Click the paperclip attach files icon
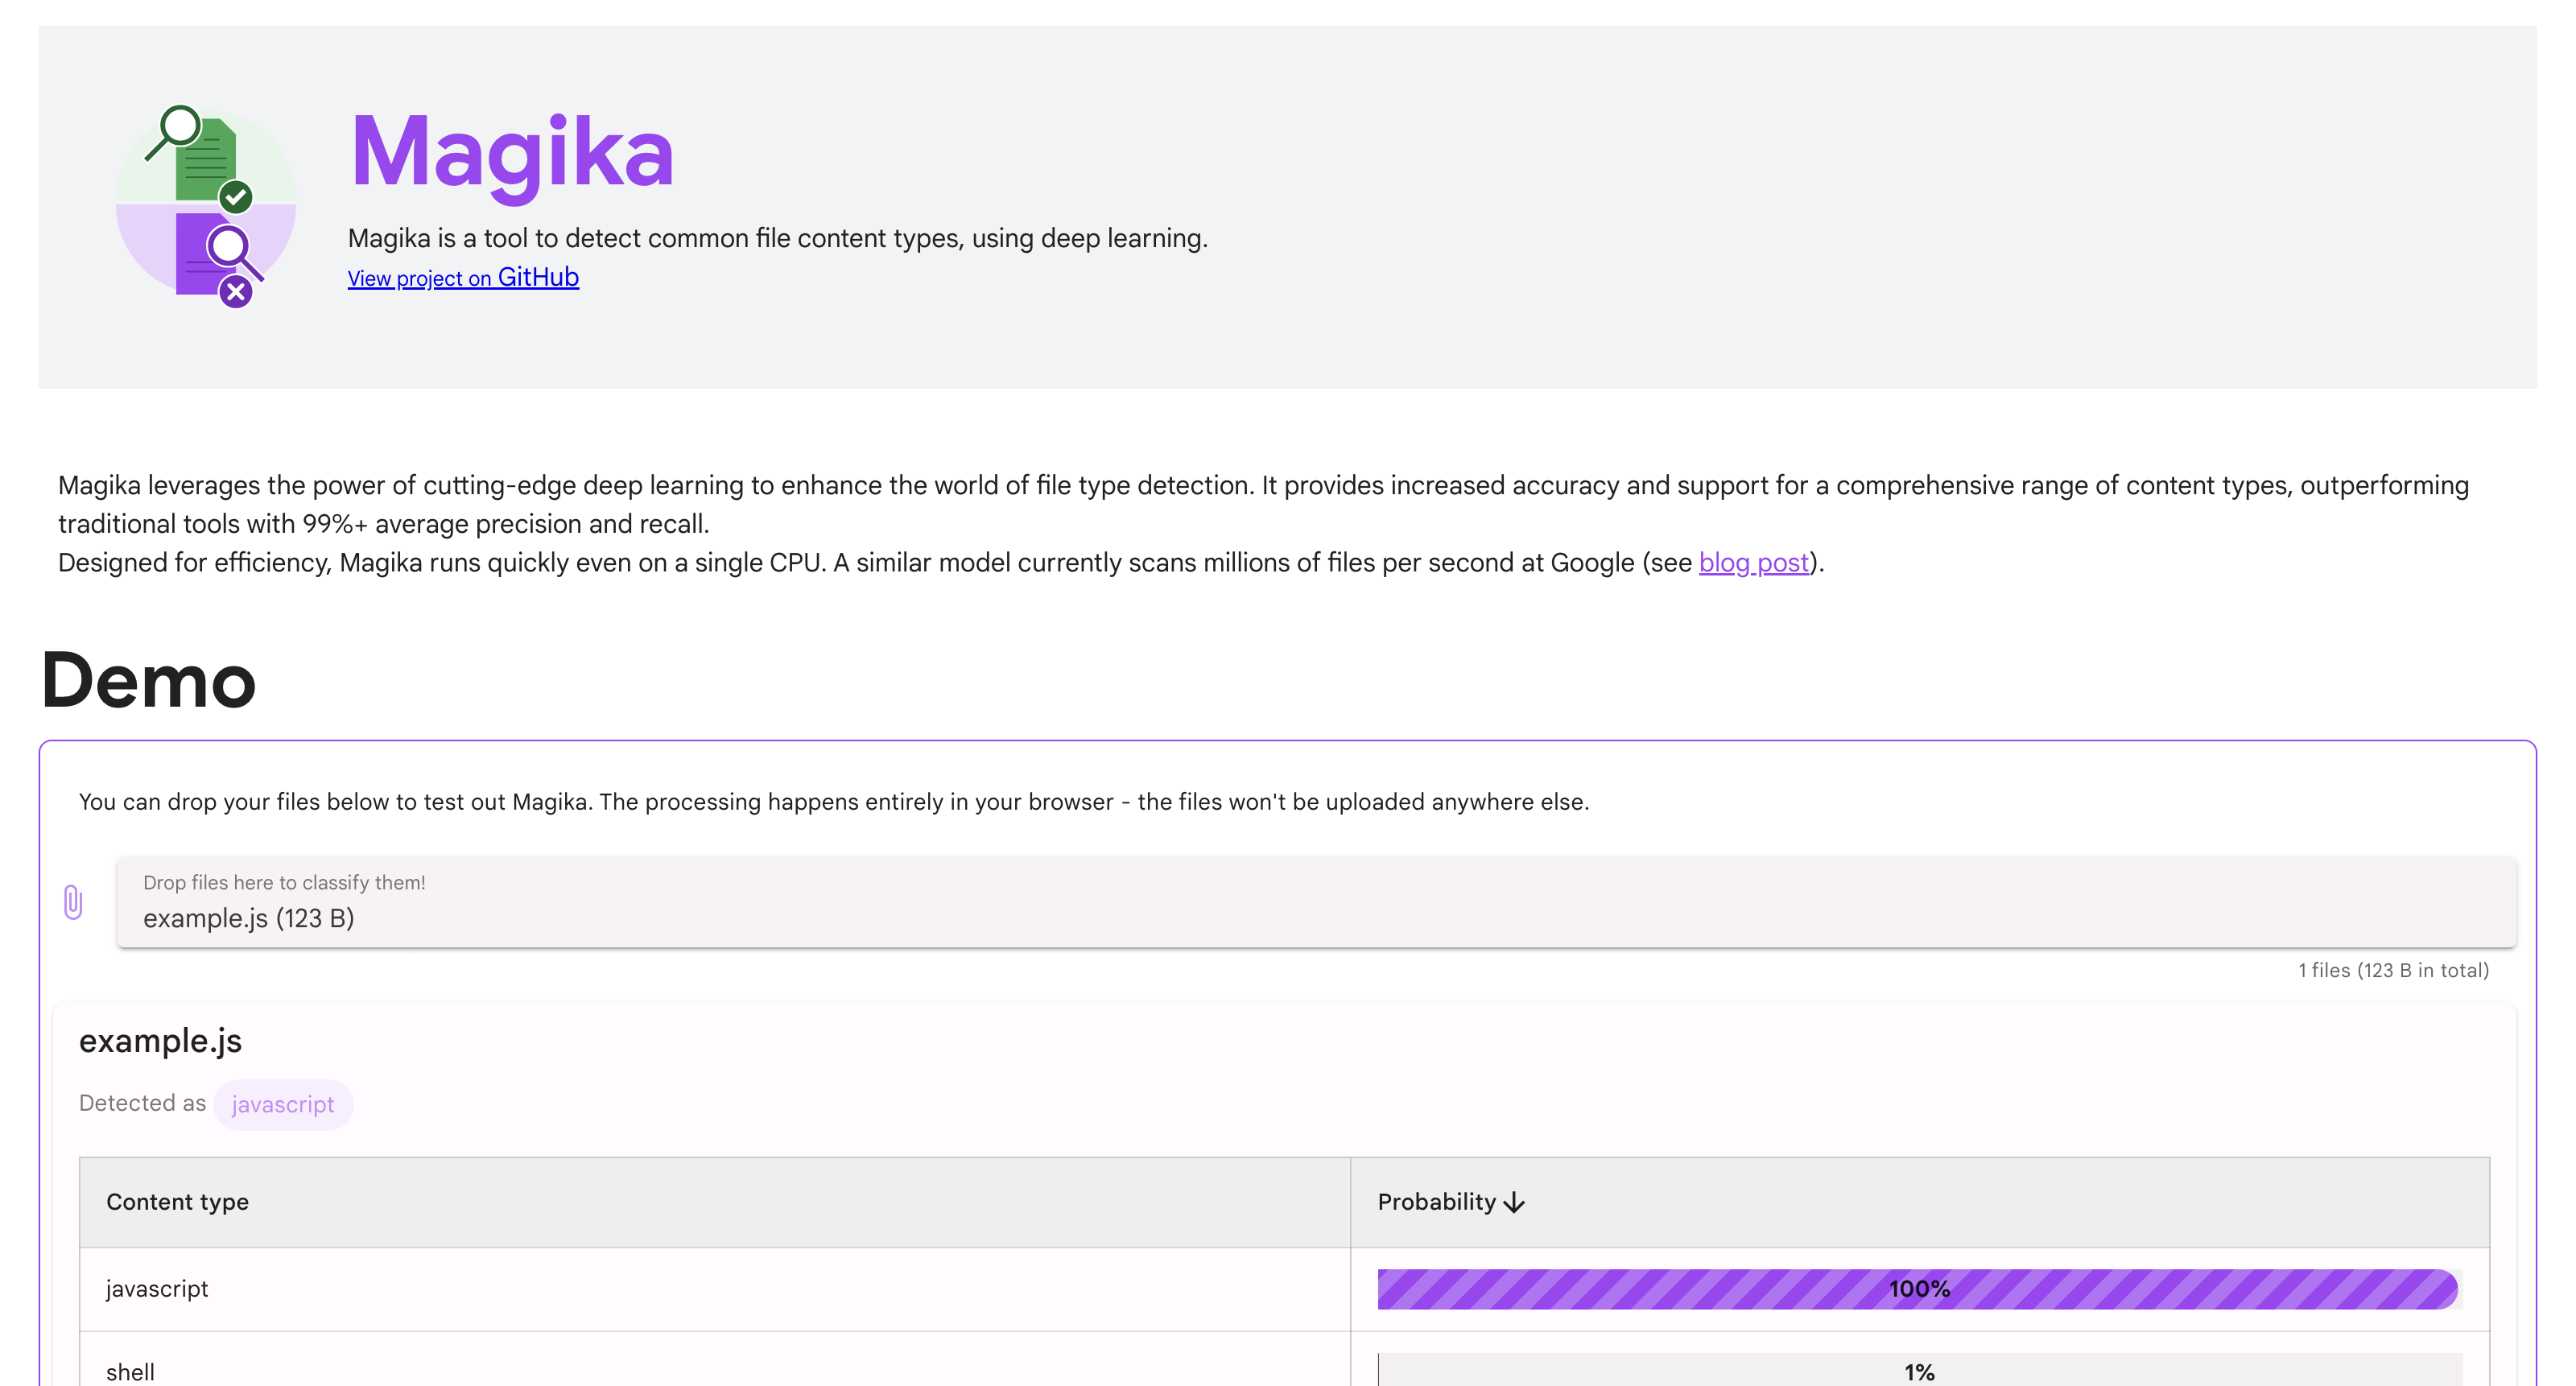2576x1386 pixels. click(73, 902)
